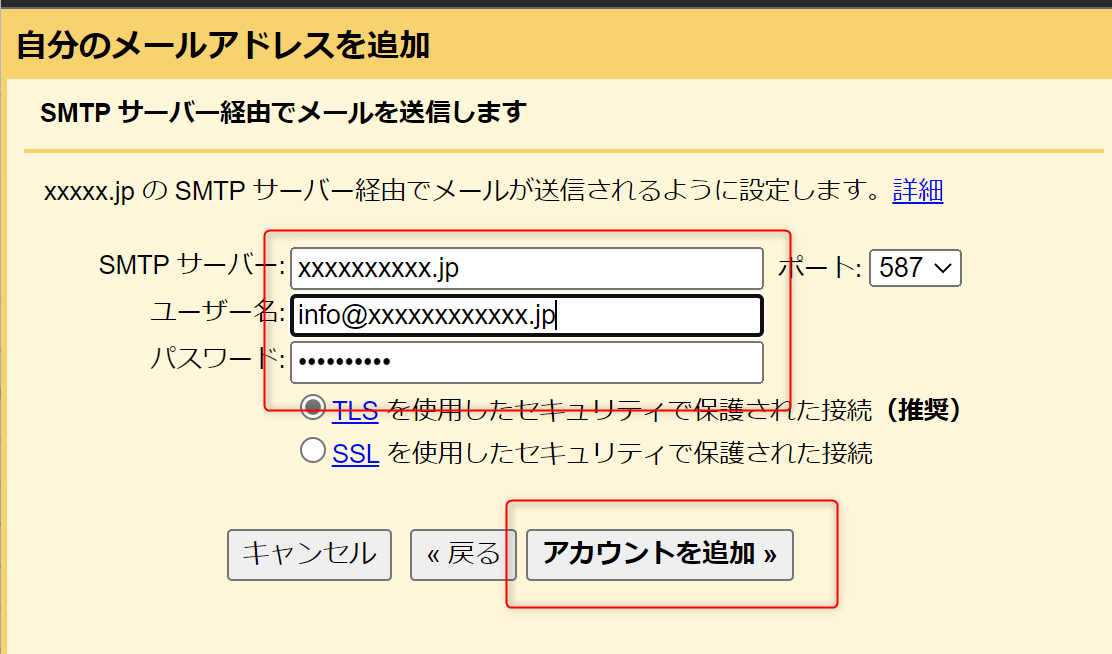This screenshot has width=1112, height=654.
Task: Open the SSL help link
Action: pos(355,453)
